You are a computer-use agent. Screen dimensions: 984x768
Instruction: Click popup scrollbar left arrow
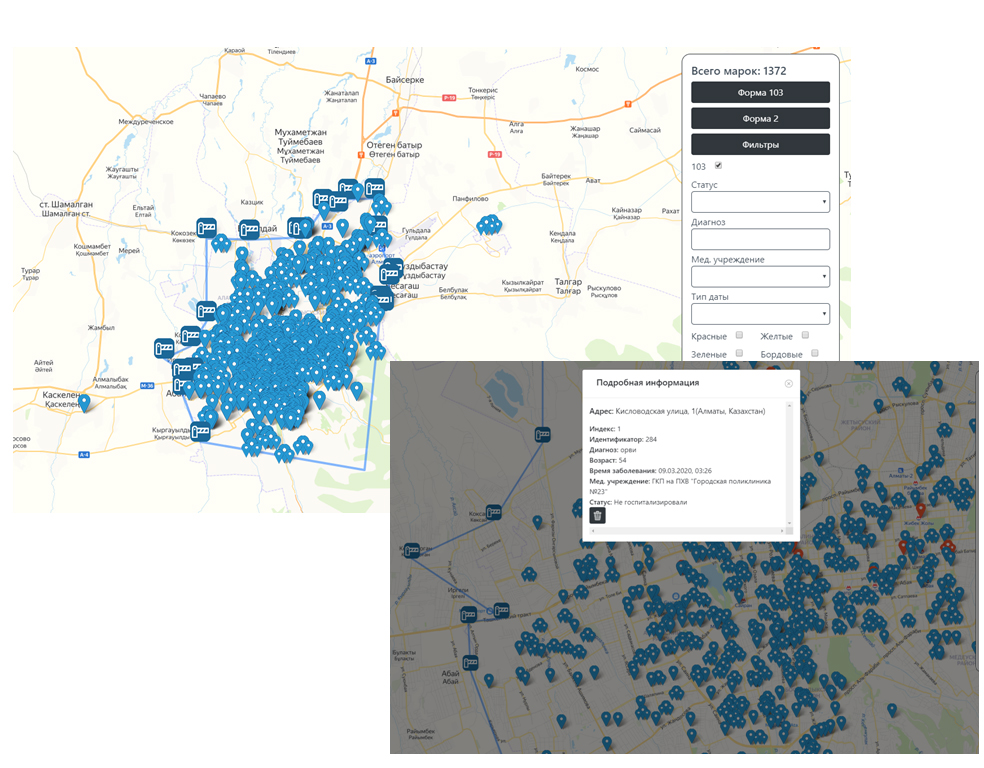[593, 531]
